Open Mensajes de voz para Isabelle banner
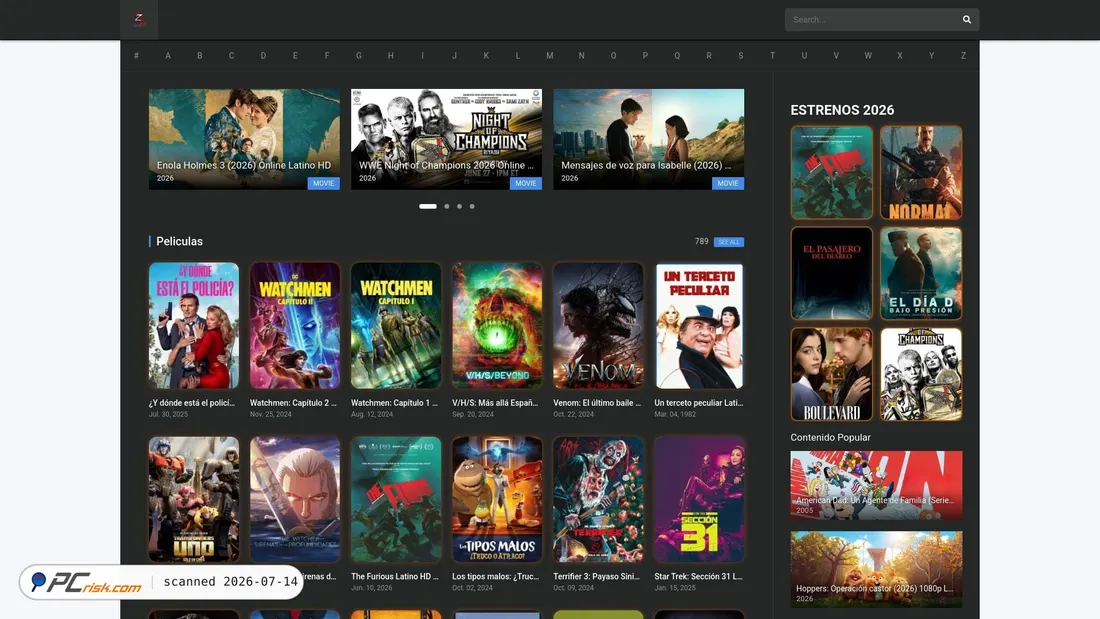The width and height of the screenshot is (1100, 619). 648,139
